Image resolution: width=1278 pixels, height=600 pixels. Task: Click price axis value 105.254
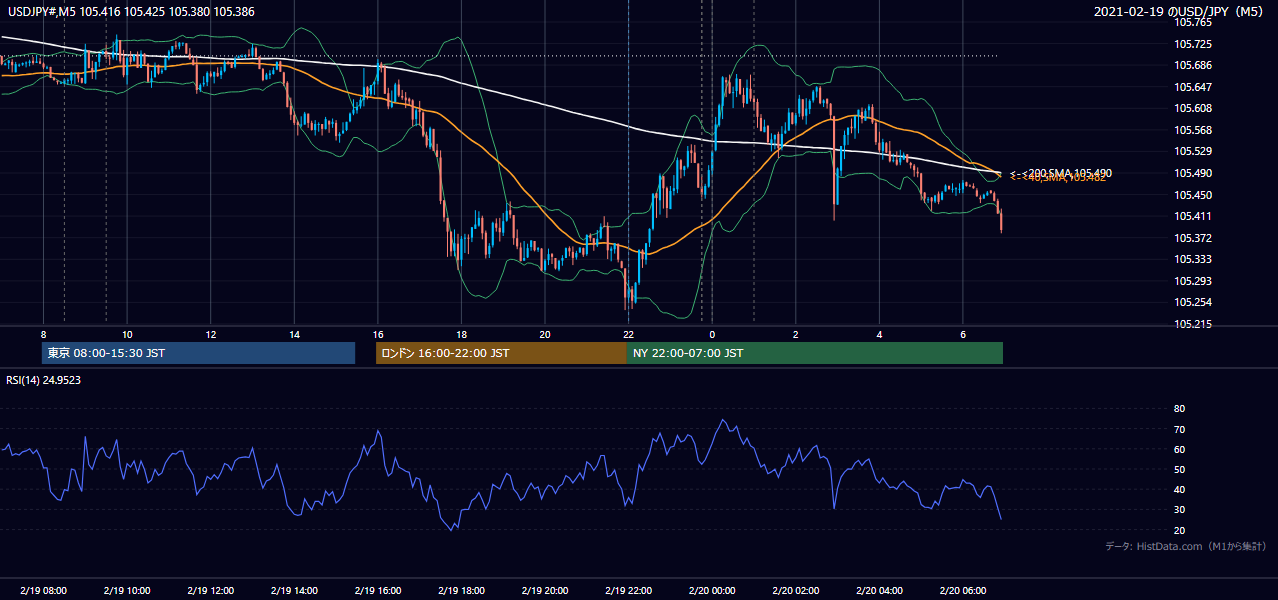click(1194, 302)
